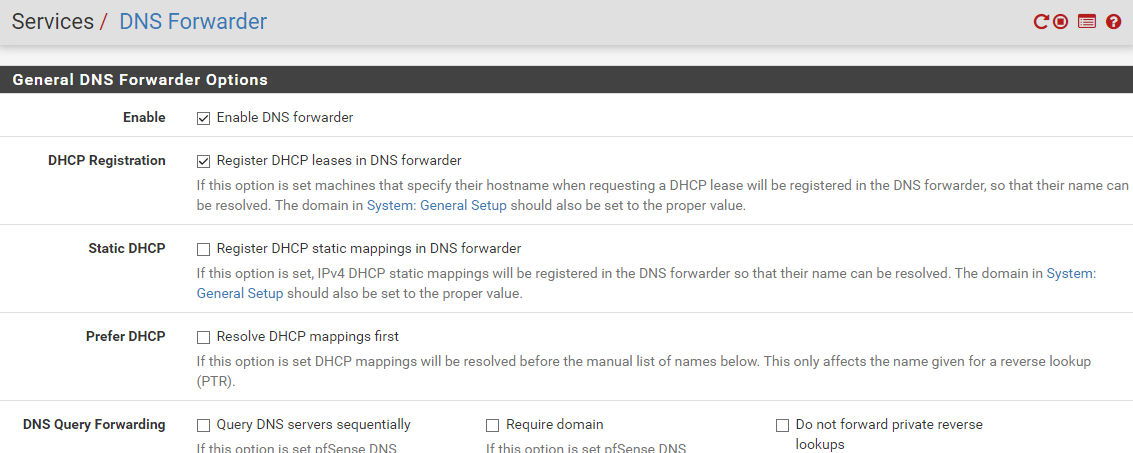Check Resolve DHCP mappings first
1133x453 pixels.
pyautogui.click(x=203, y=337)
